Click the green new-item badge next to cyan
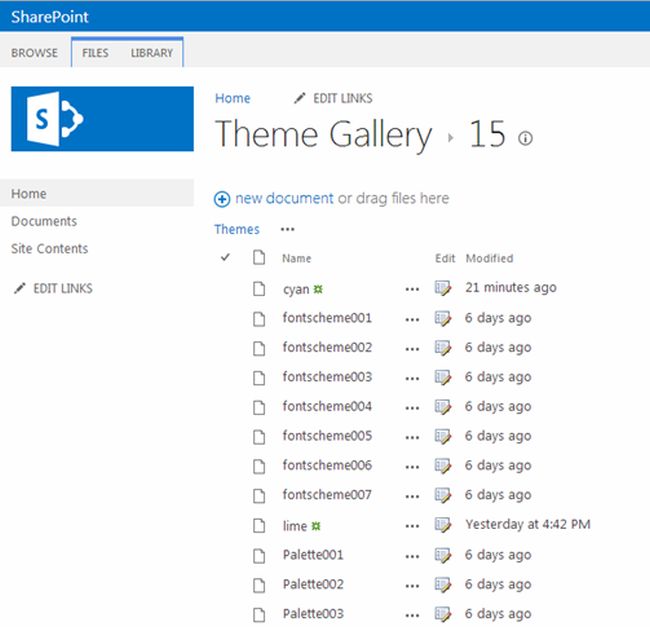 [x=318, y=289]
